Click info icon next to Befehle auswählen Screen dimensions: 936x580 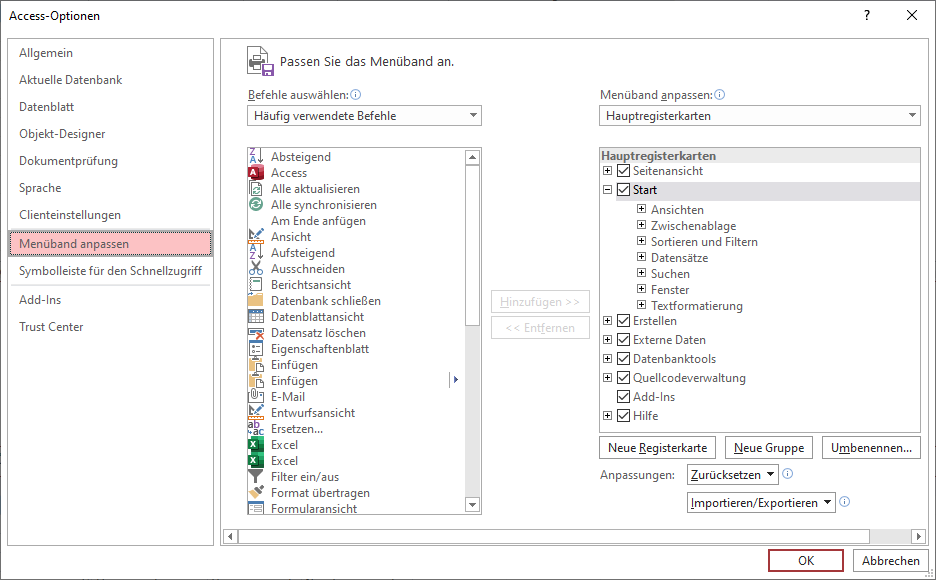[x=356, y=95]
